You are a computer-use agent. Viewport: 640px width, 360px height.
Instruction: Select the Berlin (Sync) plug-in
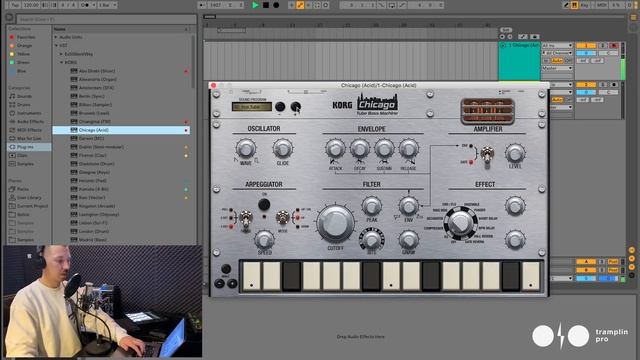pyautogui.click(x=92, y=96)
